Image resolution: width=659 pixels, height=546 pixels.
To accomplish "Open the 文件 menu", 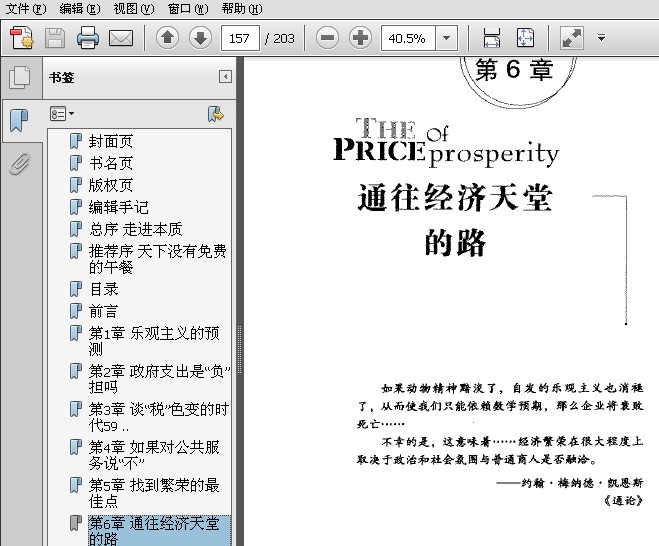I will tap(25, 8).
